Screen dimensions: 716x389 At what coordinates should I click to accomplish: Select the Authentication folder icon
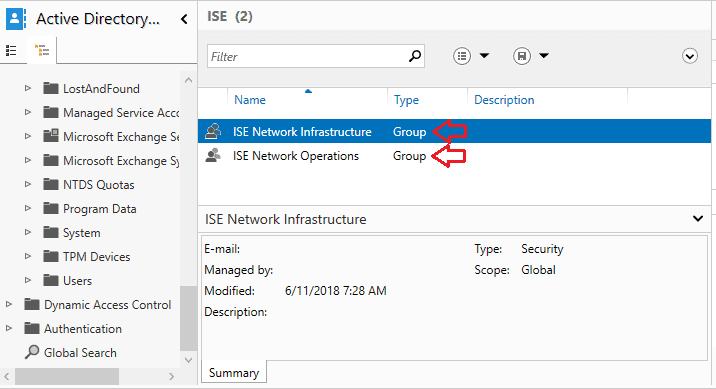[x=32, y=328]
